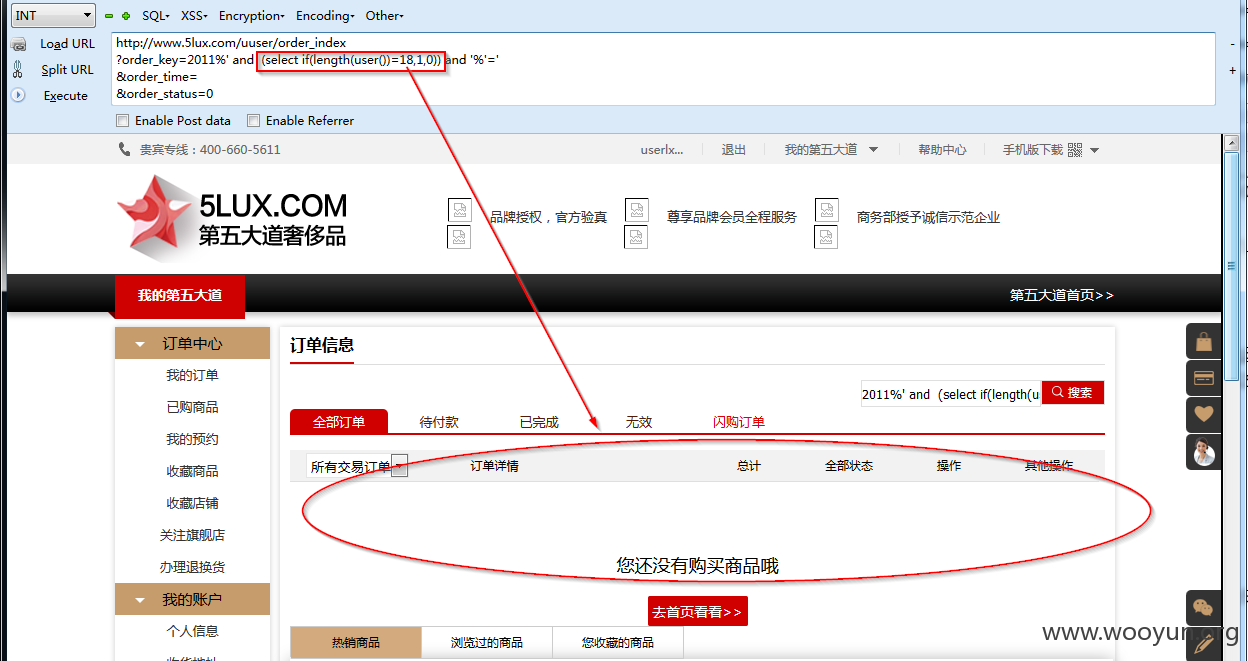Image resolution: width=1248 pixels, height=661 pixels.
Task: Open the INT type dropdown
Action: coord(53,16)
